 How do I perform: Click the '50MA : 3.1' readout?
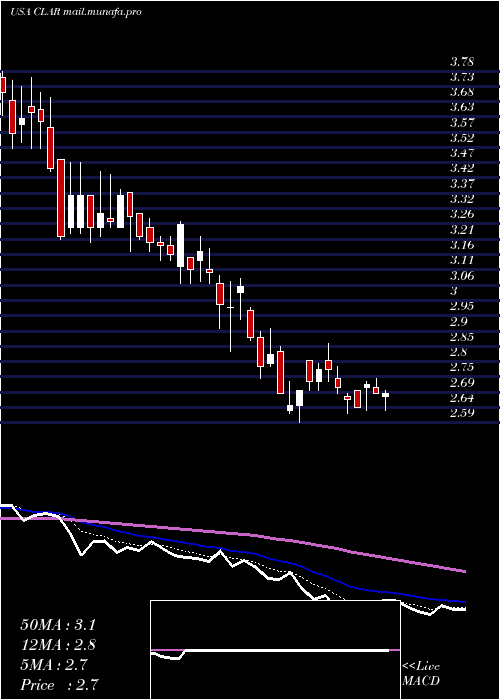(x=58, y=625)
